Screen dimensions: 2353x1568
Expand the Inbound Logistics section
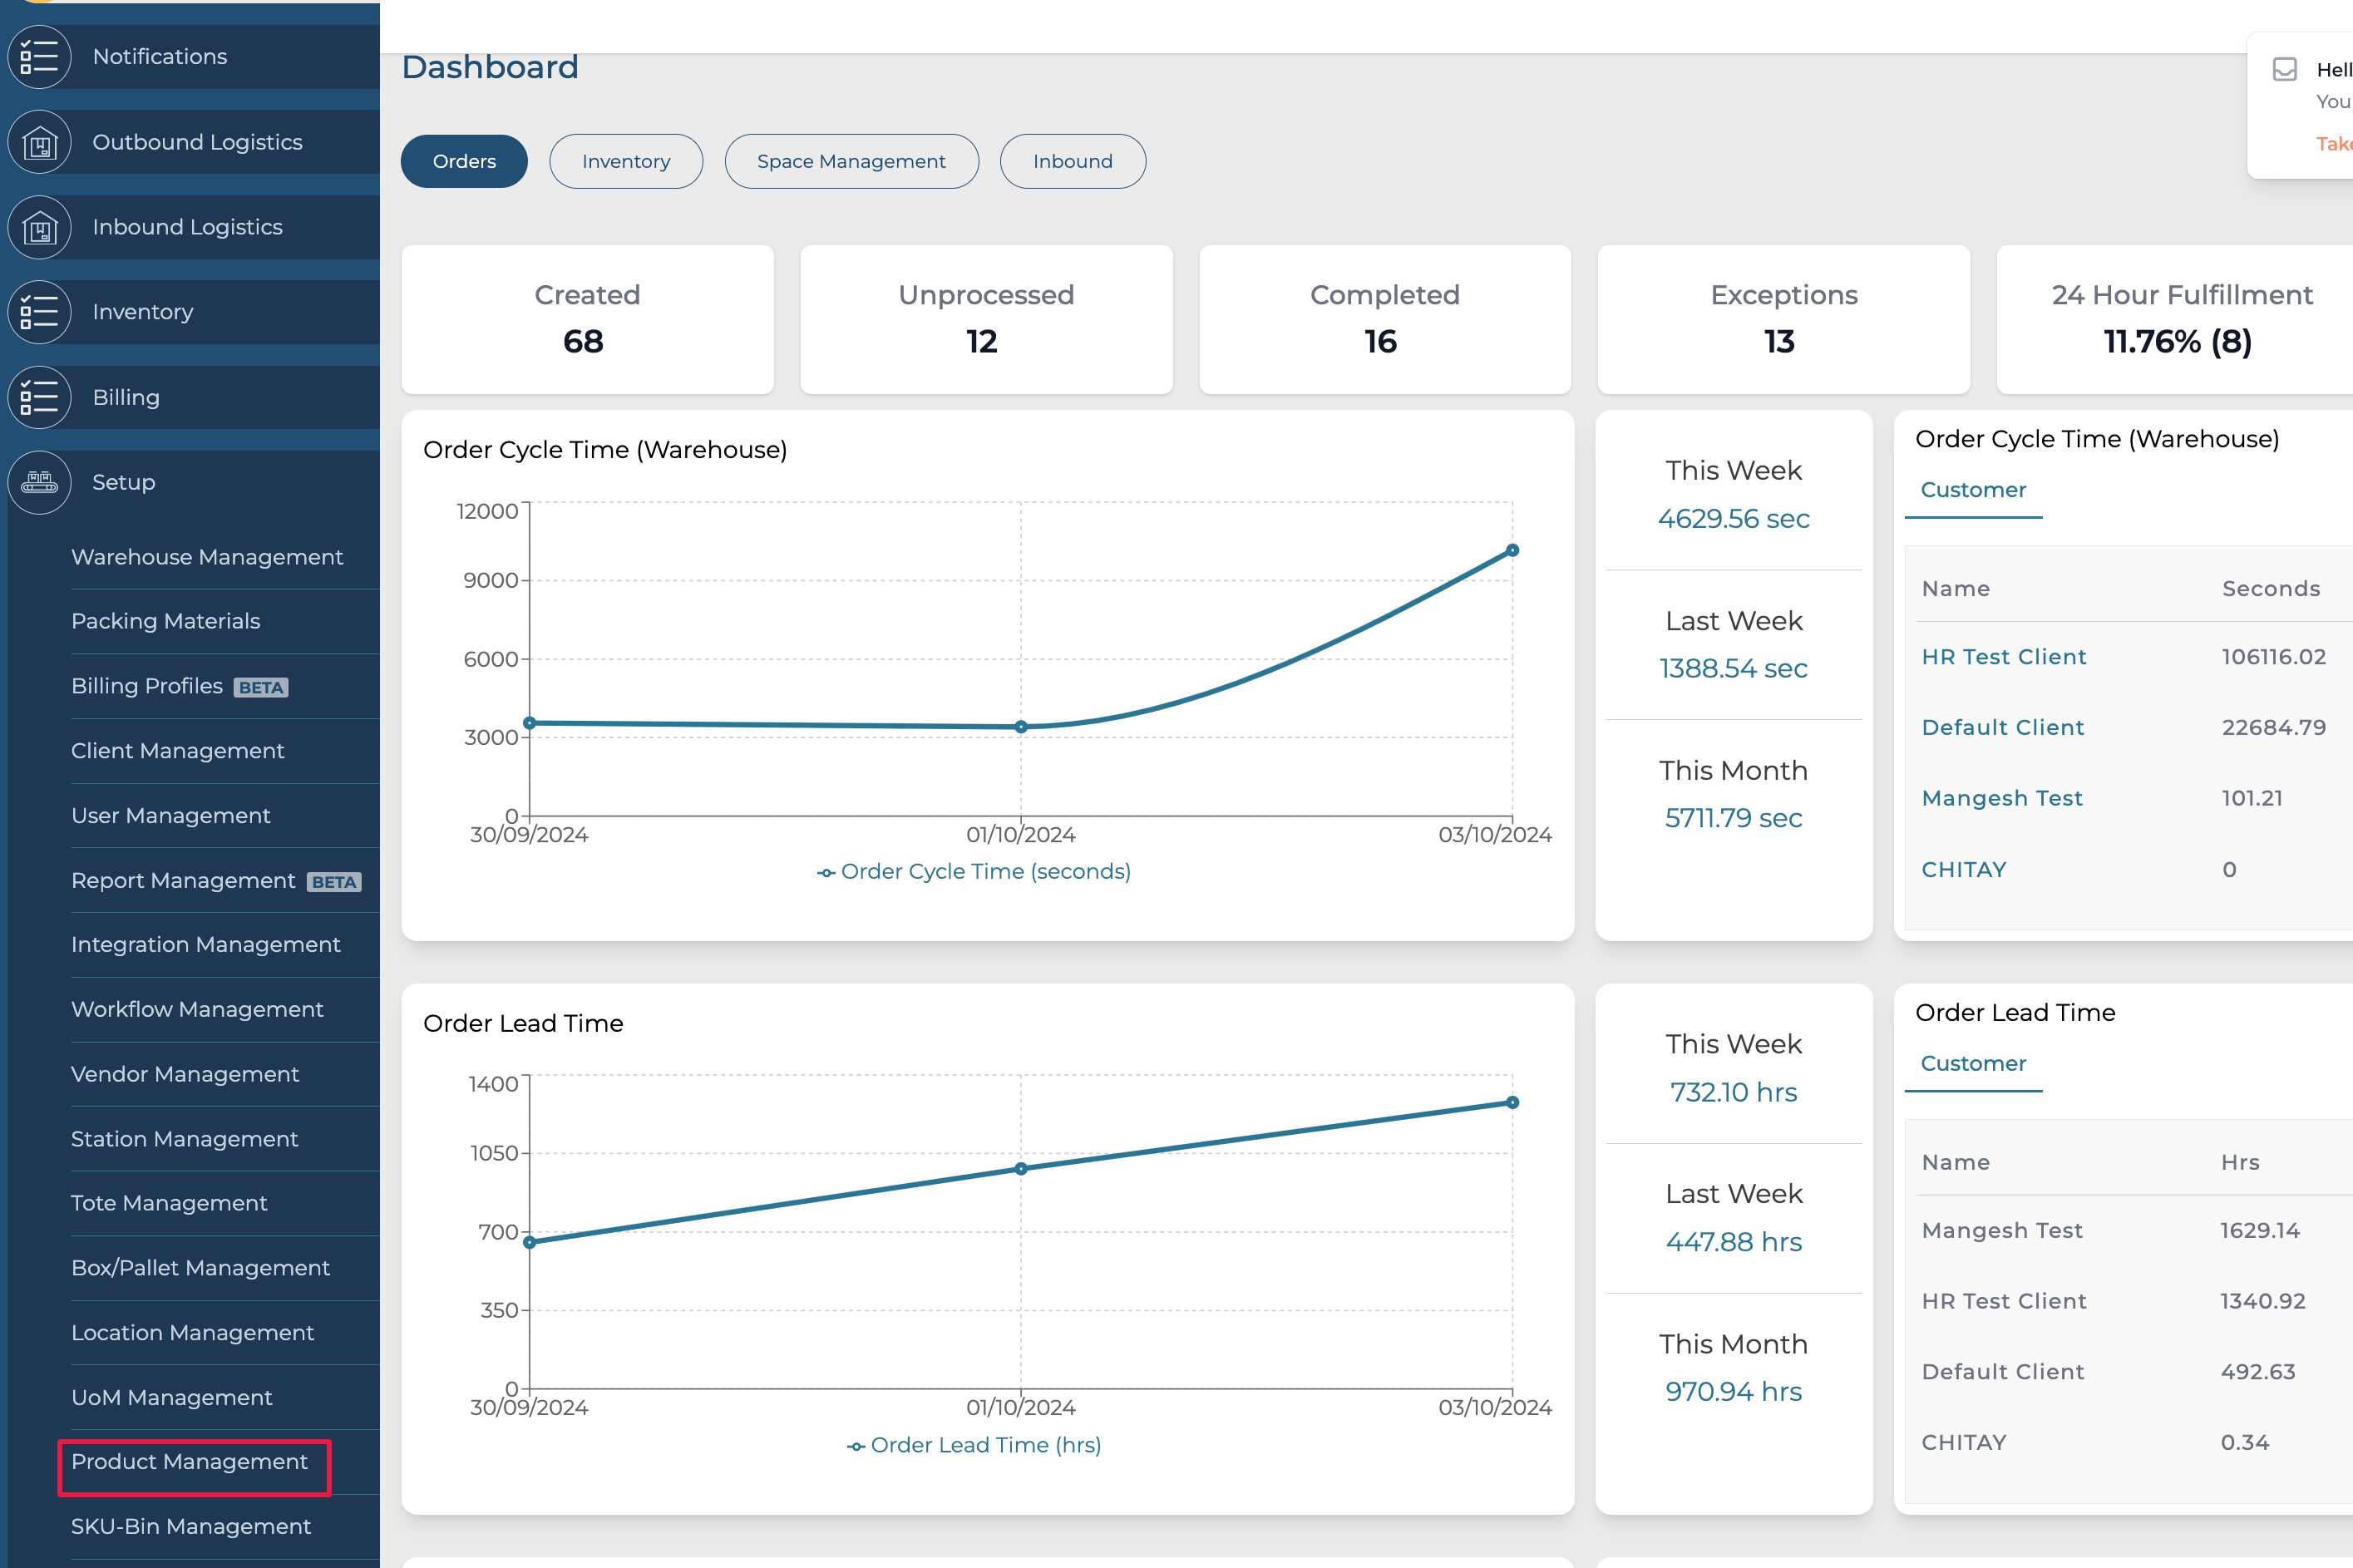(188, 227)
